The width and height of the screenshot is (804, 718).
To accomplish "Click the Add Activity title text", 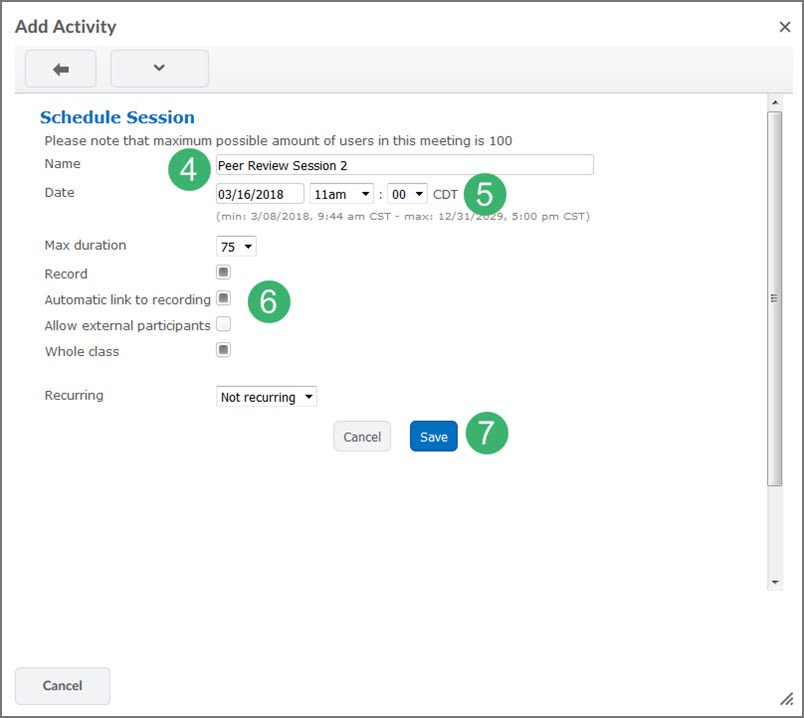I will pos(66,27).
